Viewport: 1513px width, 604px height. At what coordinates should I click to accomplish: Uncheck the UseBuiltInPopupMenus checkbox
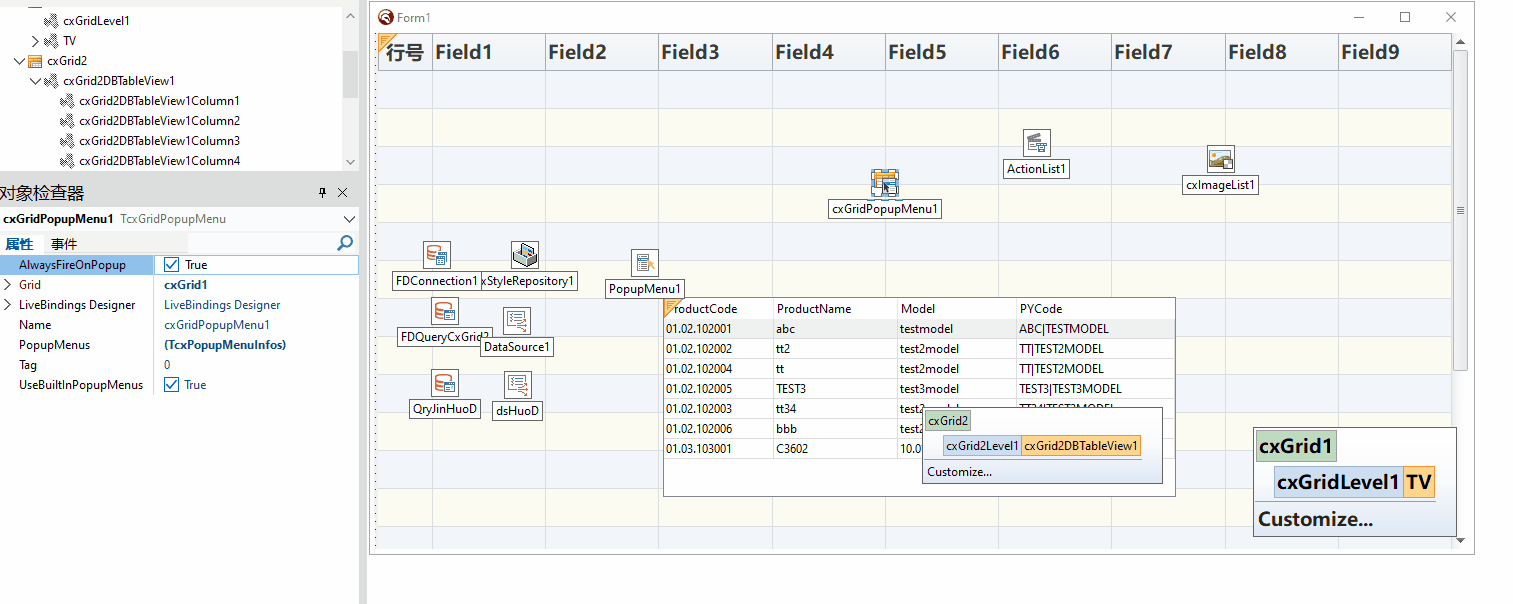(x=172, y=385)
